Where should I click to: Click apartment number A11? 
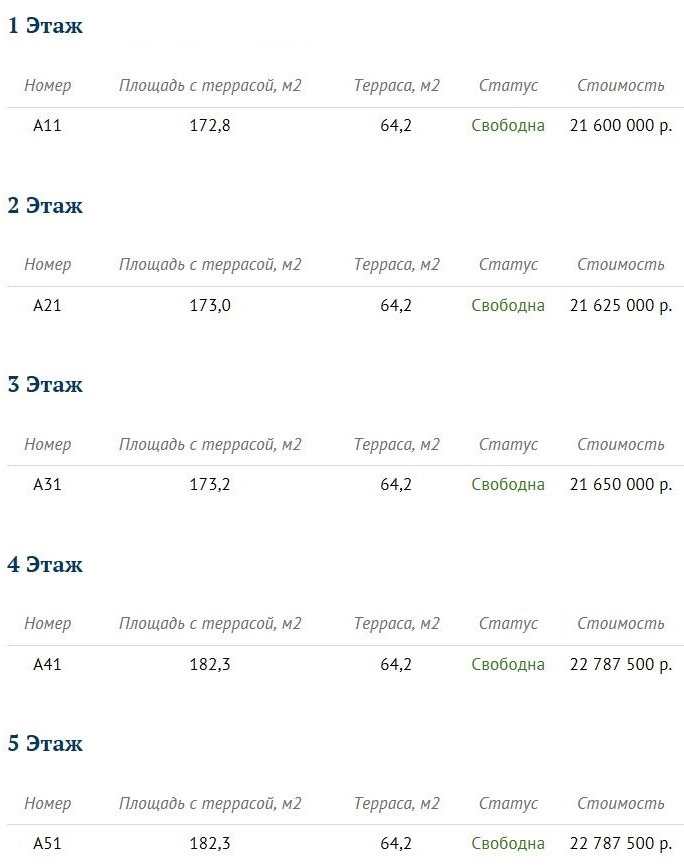coord(47,126)
